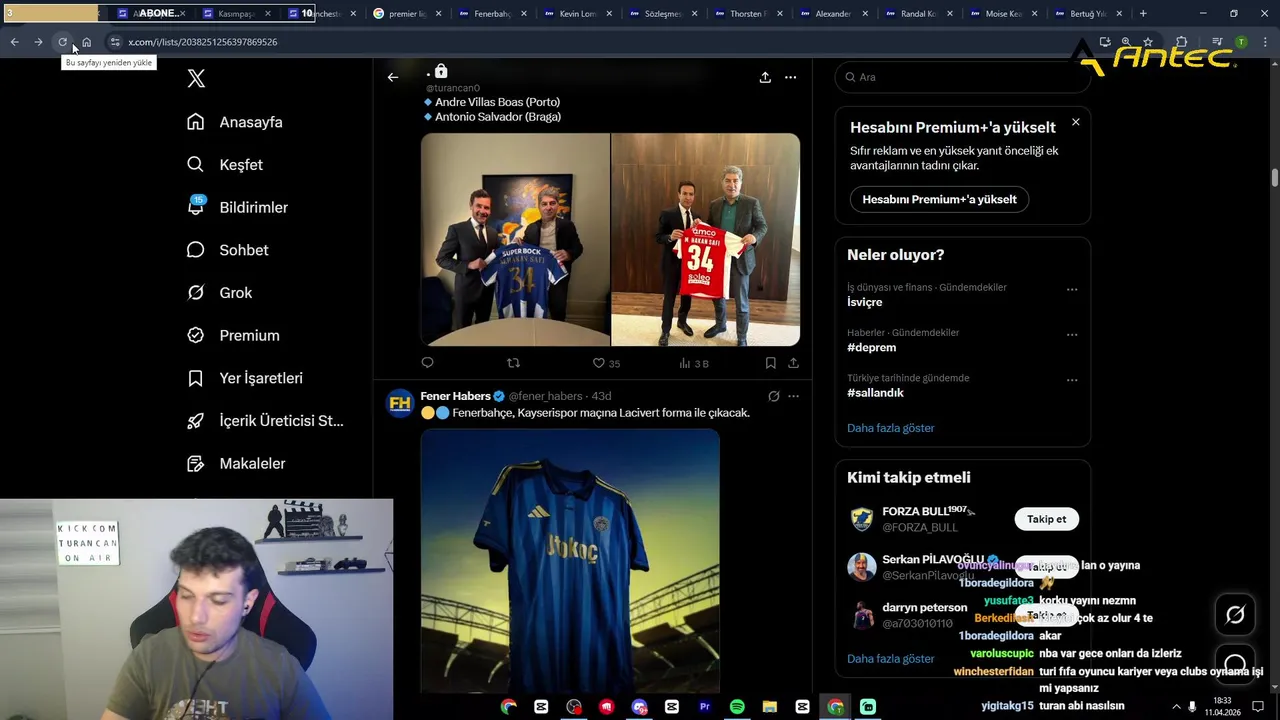1280x720 pixels.
Task: Follow FORZA BULL account
Action: 1046,519
